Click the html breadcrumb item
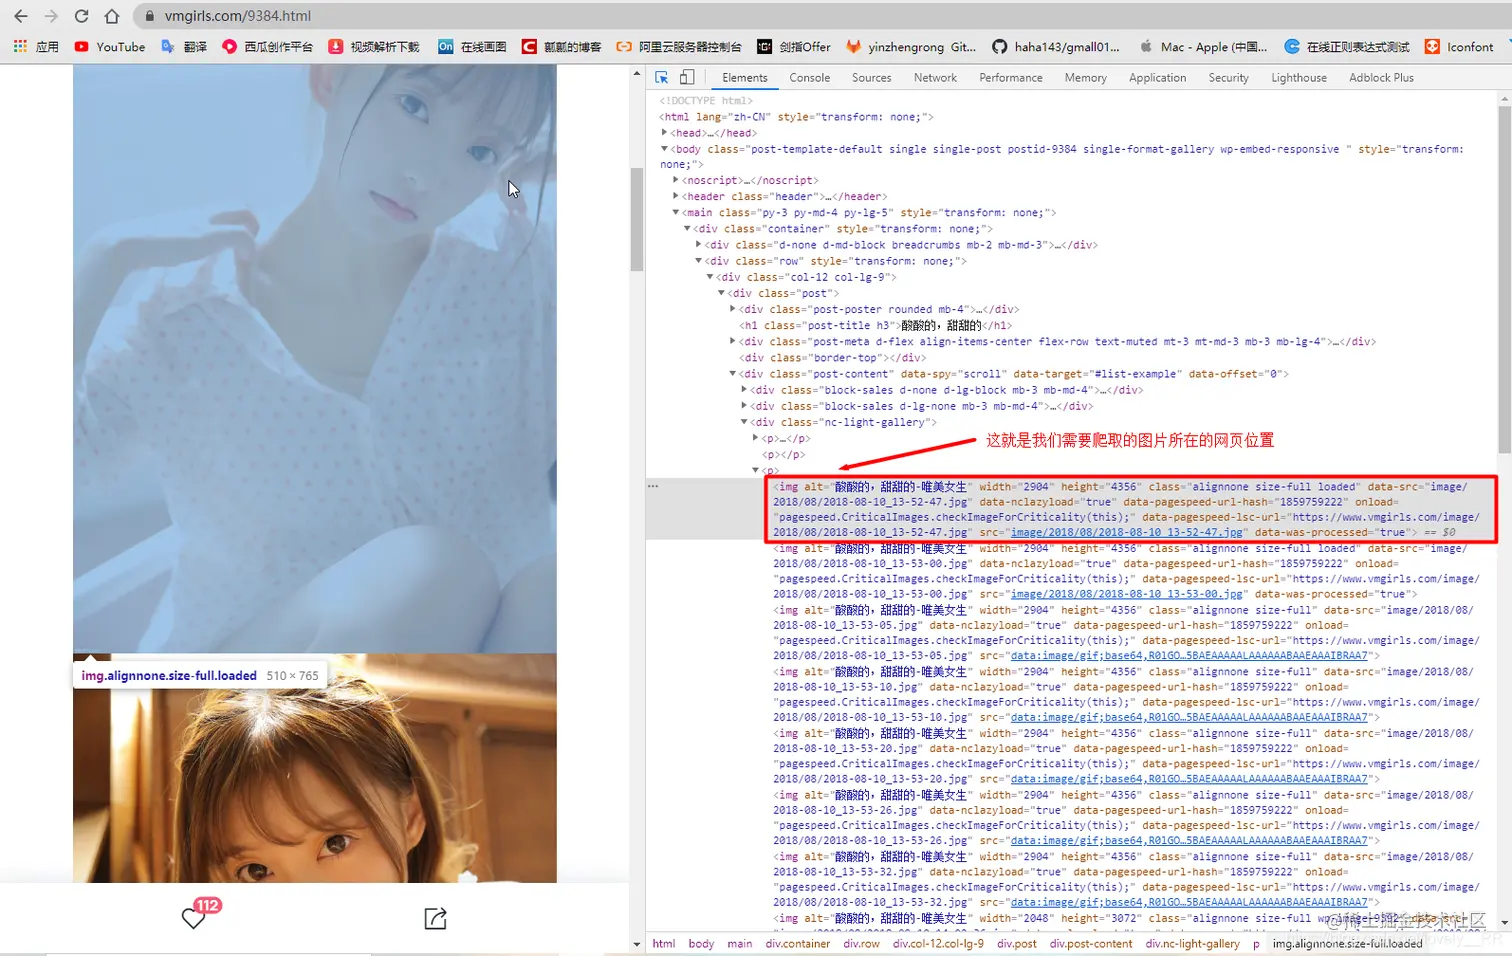 tap(664, 943)
